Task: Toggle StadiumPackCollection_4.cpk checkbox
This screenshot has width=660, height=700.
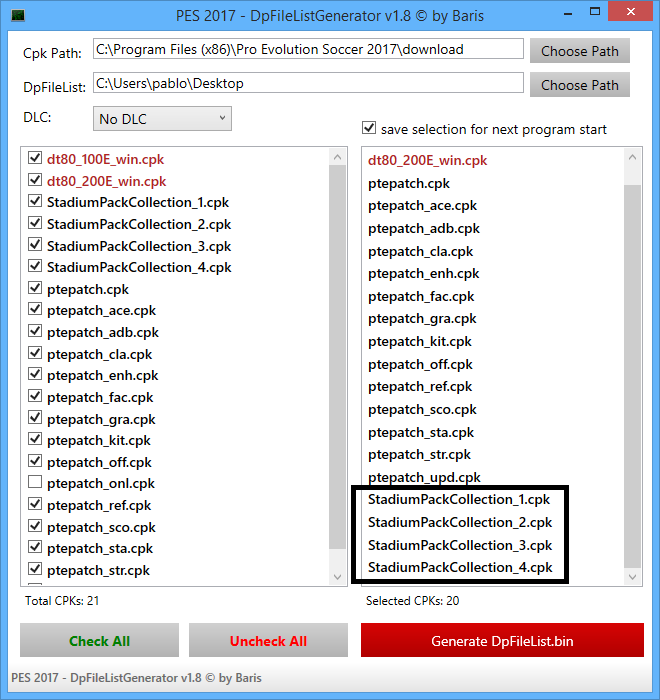Action: [x=35, y=266]
